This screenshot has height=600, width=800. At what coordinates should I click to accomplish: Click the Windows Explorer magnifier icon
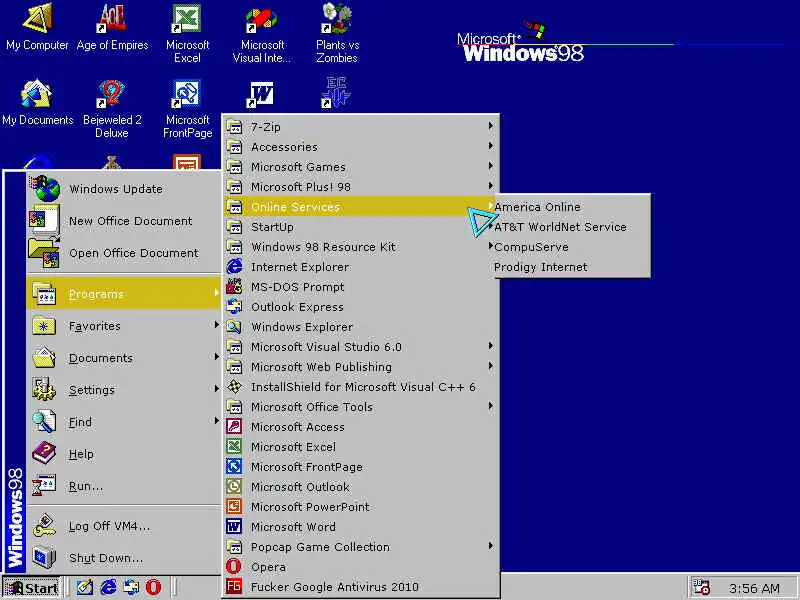(x=234, y=327)
